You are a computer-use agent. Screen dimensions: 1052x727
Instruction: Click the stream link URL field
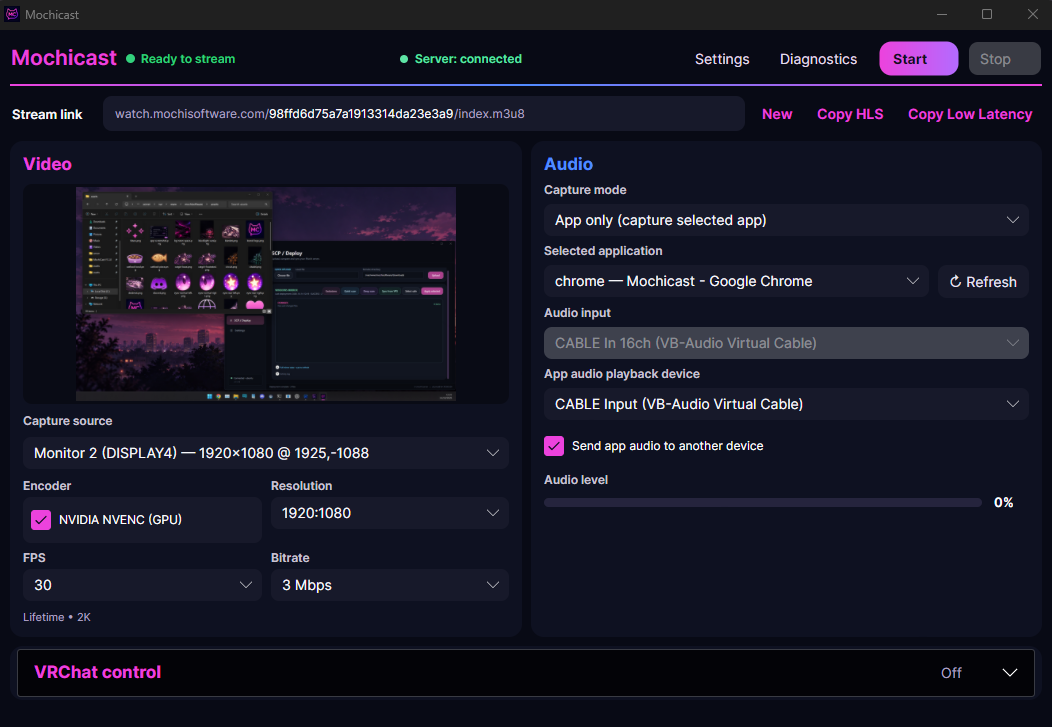click(423, 114)
